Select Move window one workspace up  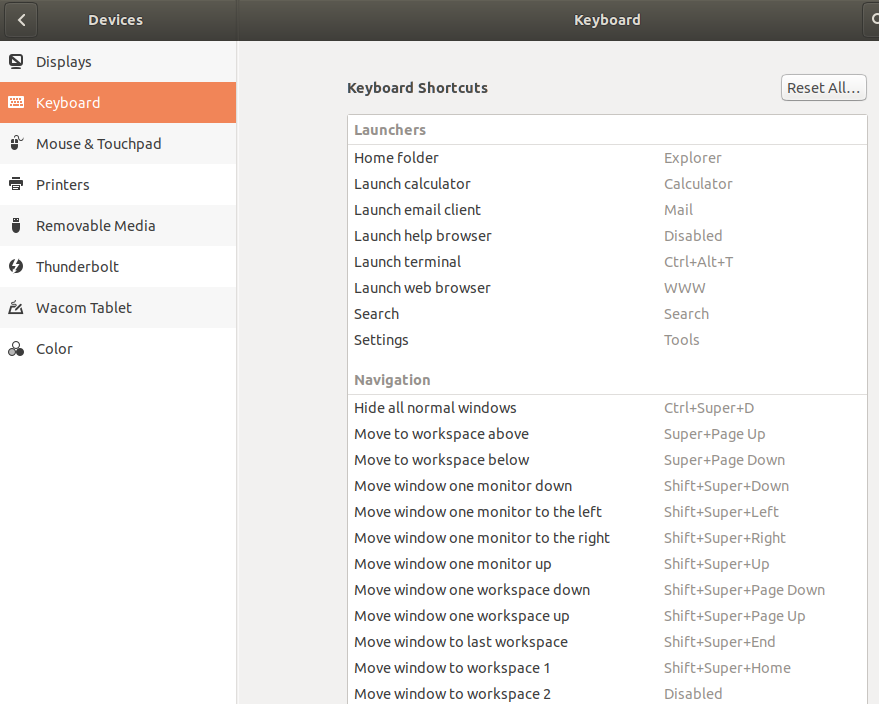pos(607,616)
